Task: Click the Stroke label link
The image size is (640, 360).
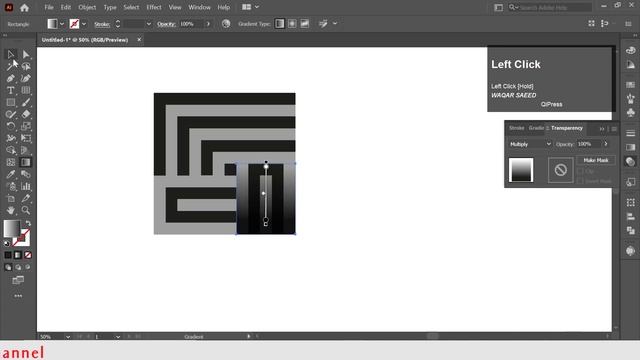Action: point(102,24)
